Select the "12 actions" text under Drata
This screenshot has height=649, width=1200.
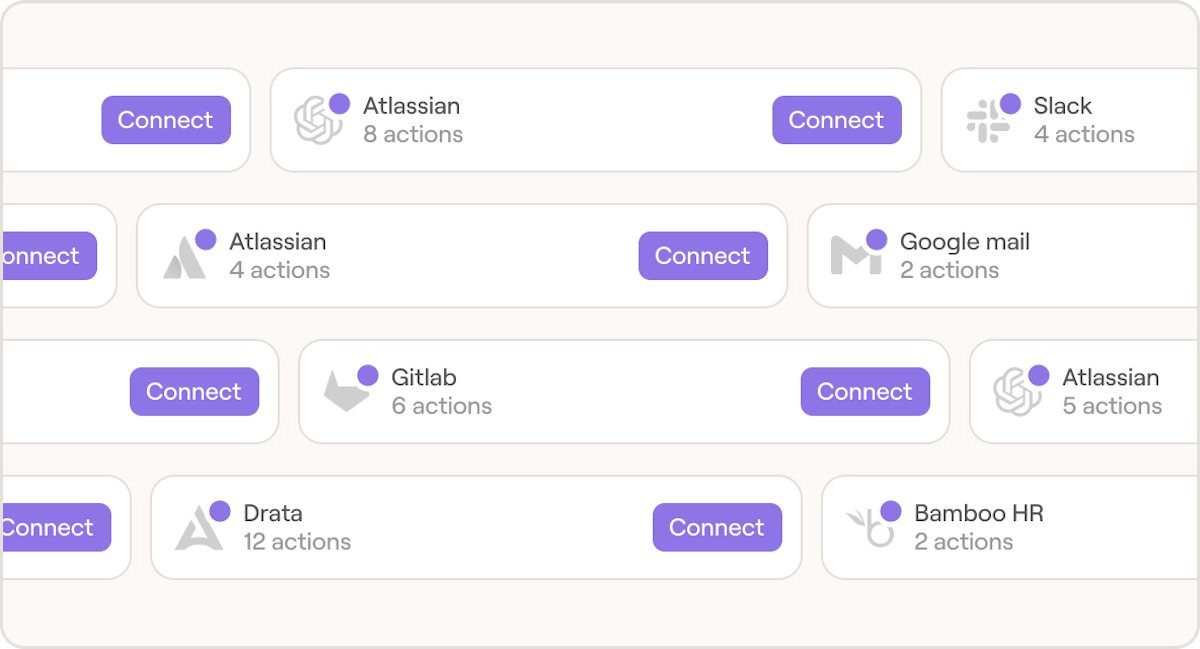tap(297, 542)
